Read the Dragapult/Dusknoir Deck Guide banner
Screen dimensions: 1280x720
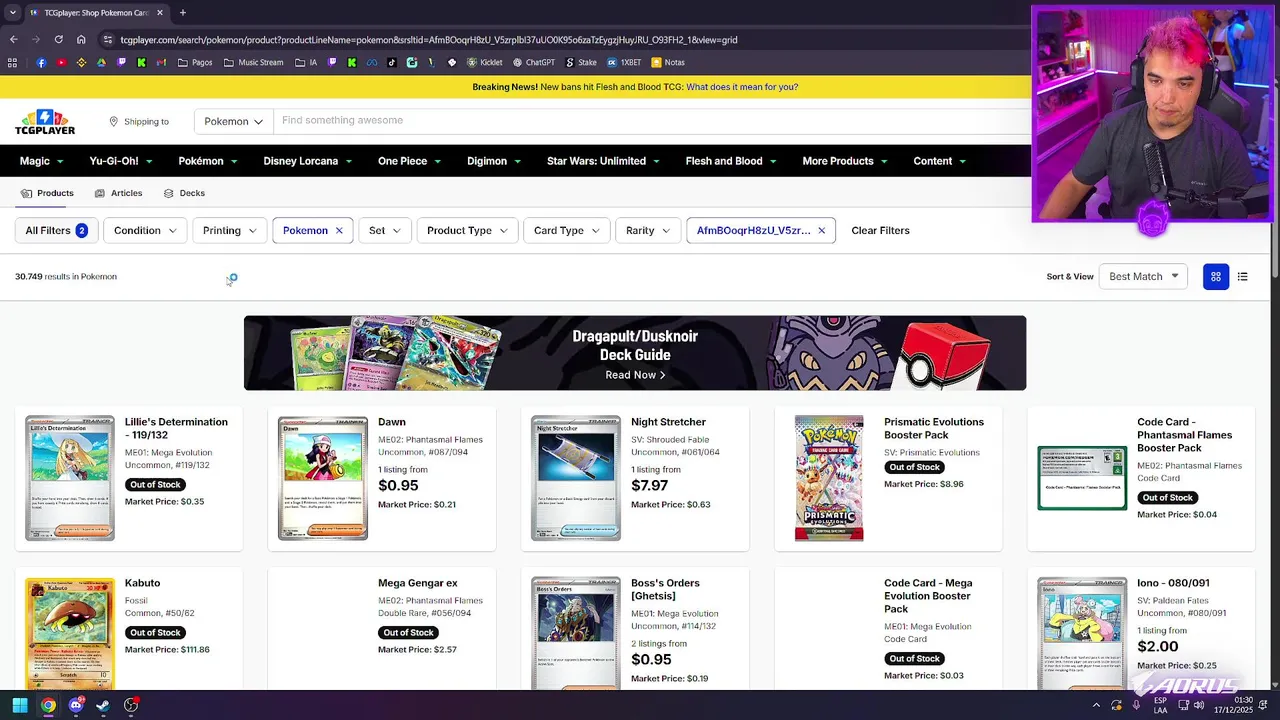[635, 353]
